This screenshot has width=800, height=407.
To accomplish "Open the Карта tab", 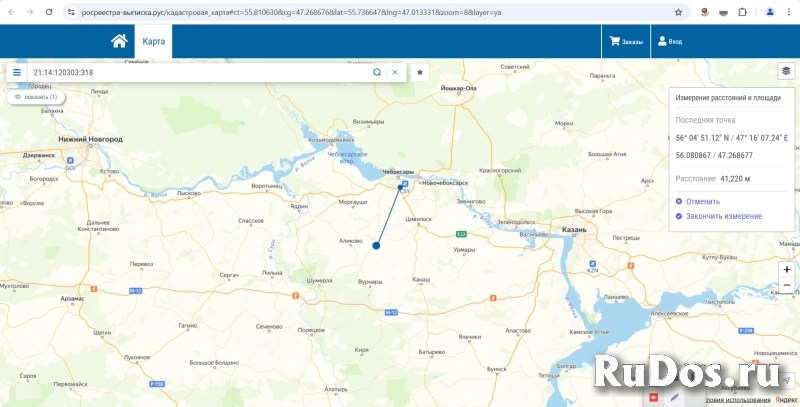I will [154, 41].
